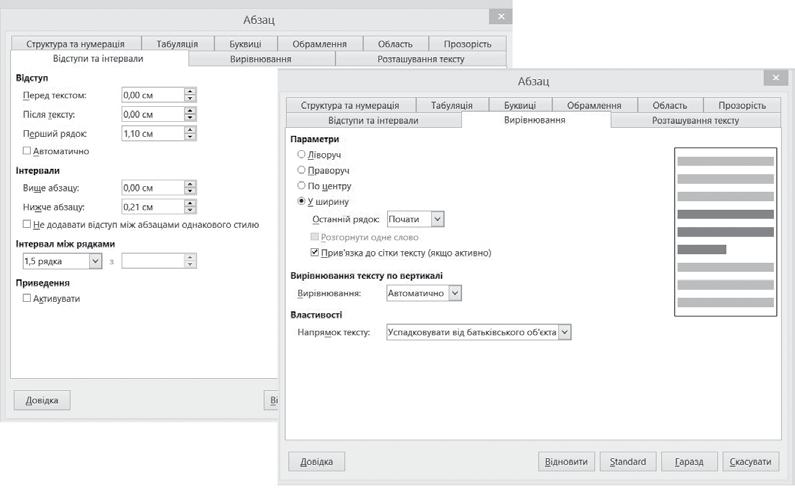
Task: Open Область tab in front Абзац window
Action: (670, 105)
